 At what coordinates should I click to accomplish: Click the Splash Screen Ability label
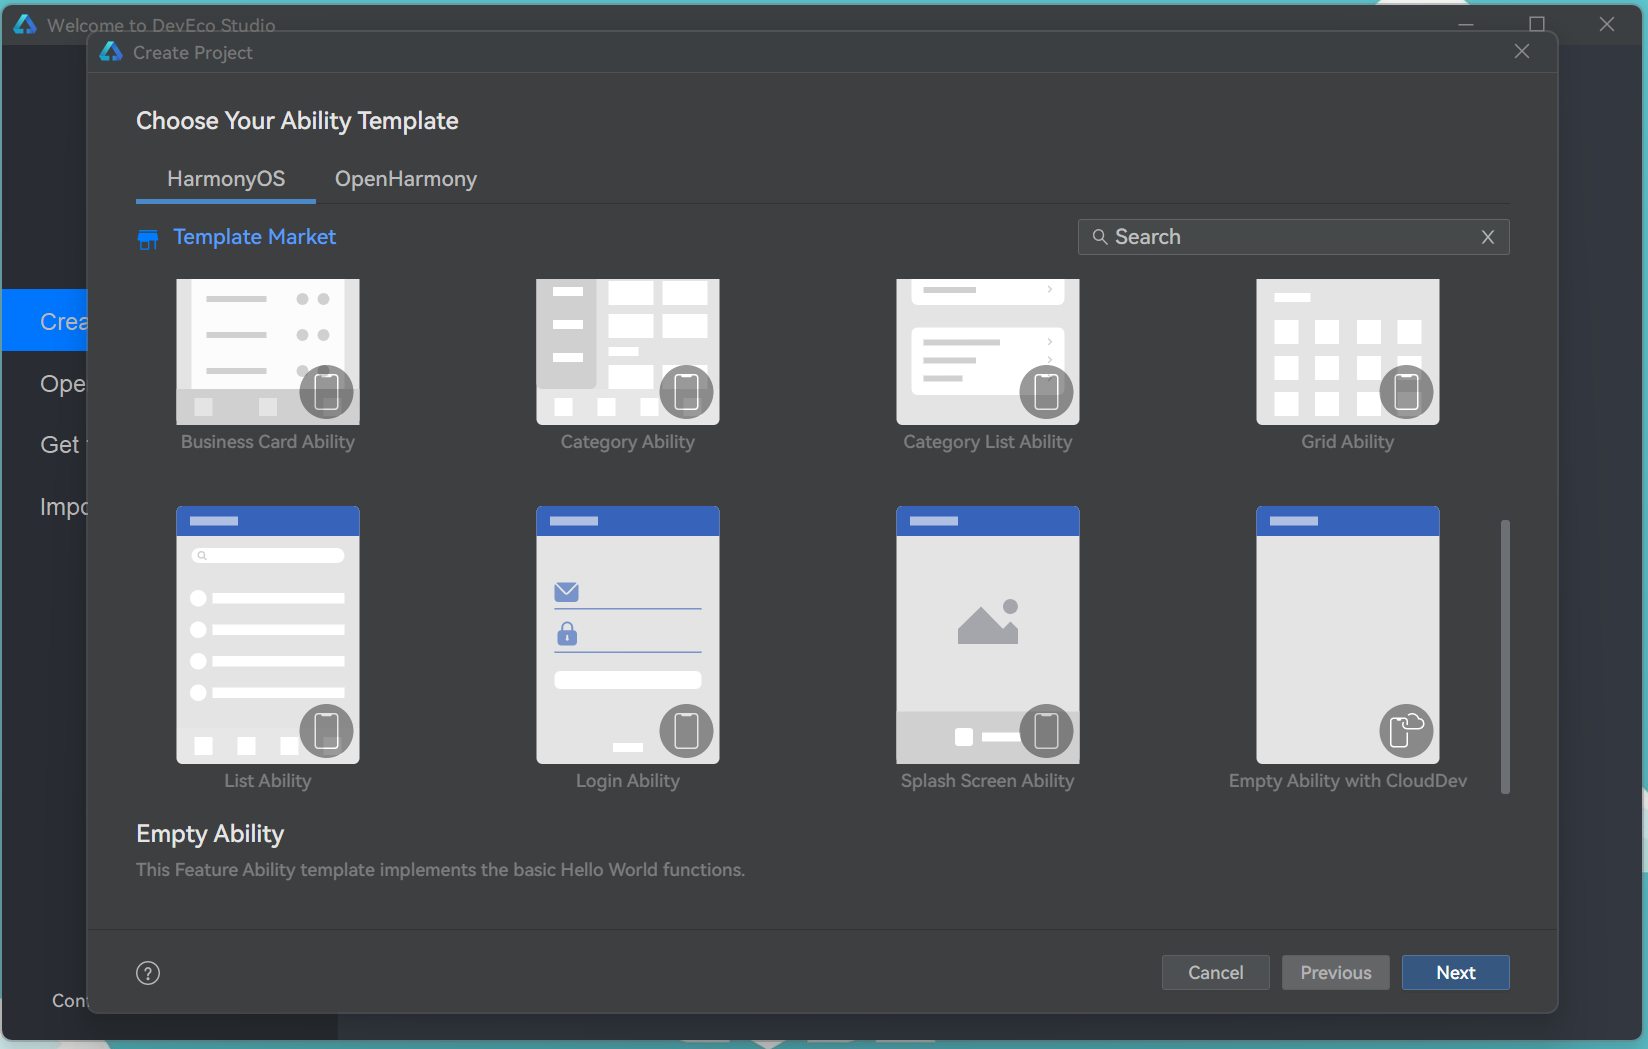pos(988,781)
